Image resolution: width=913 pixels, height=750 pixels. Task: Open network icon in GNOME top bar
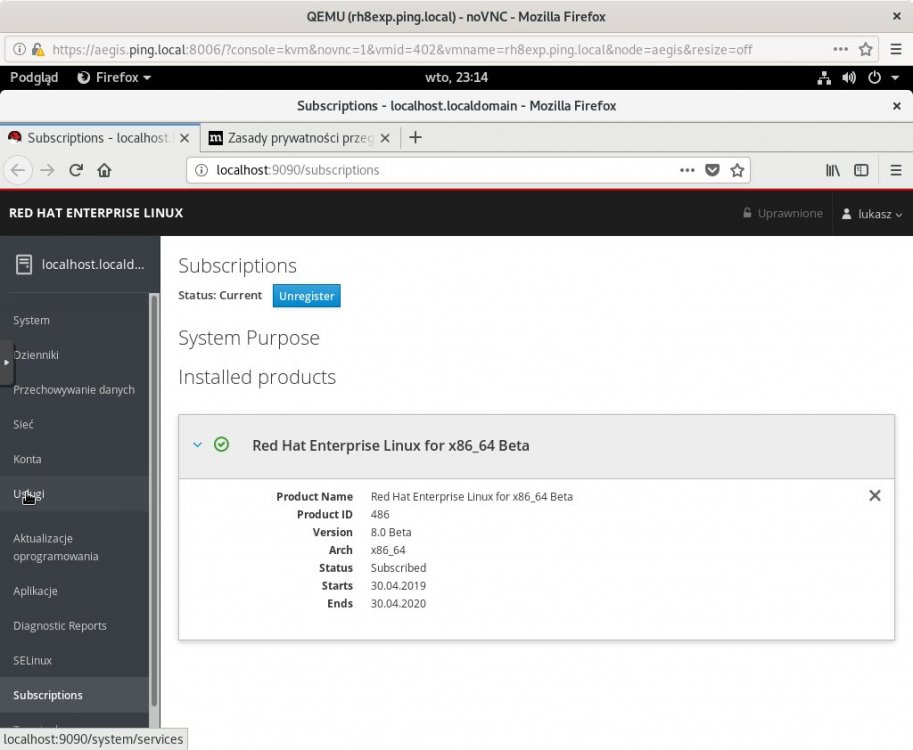pos(824,77)
